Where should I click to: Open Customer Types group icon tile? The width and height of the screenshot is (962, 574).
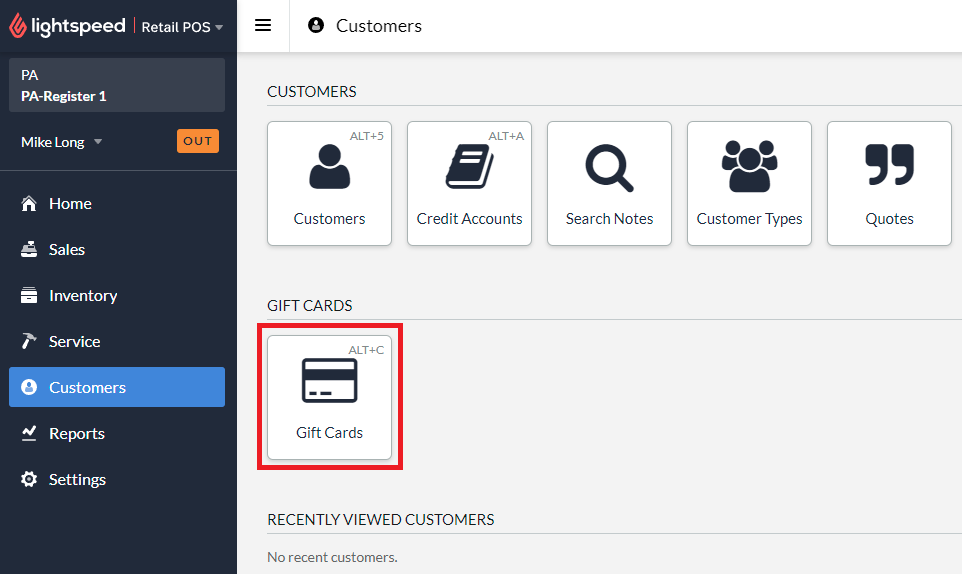click(749, 183)
